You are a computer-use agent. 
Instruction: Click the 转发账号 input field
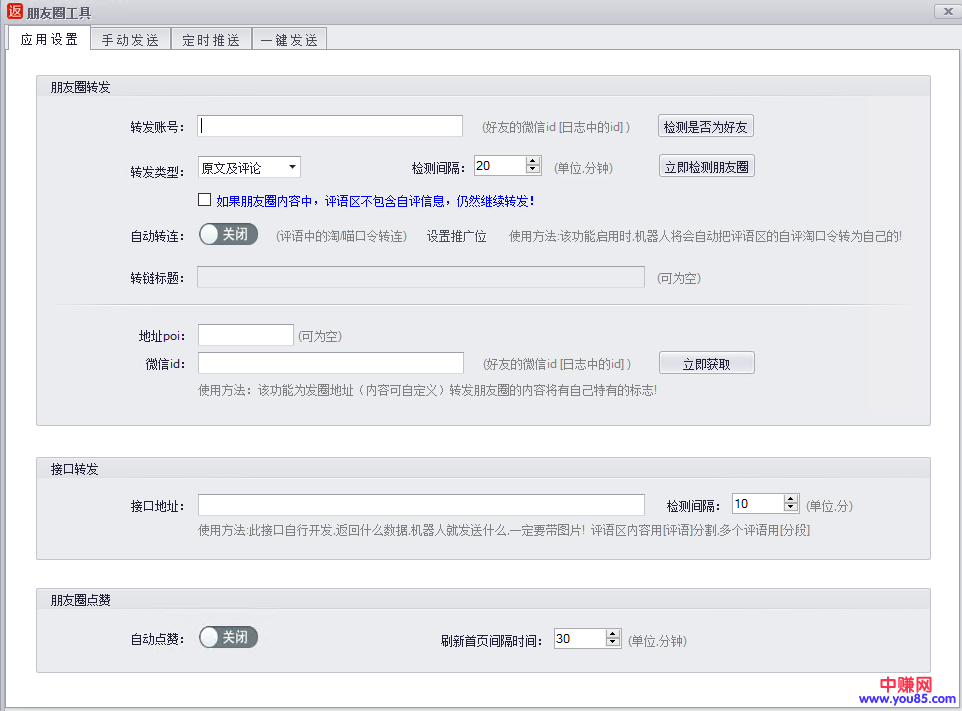(x=330, y=126)
